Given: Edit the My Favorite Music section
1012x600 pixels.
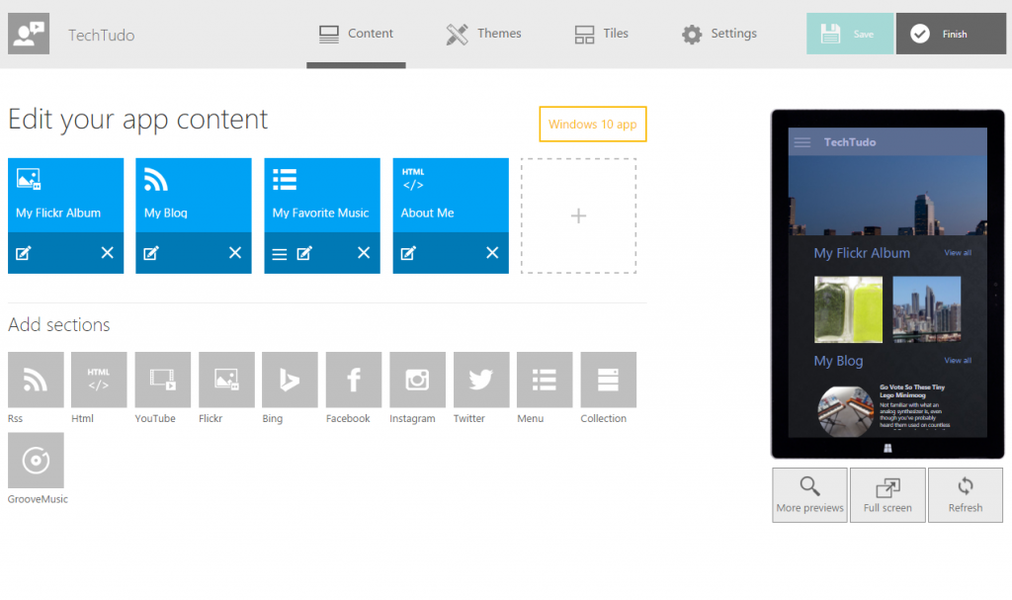Looking at the screenshot, I should click(305, 253).
